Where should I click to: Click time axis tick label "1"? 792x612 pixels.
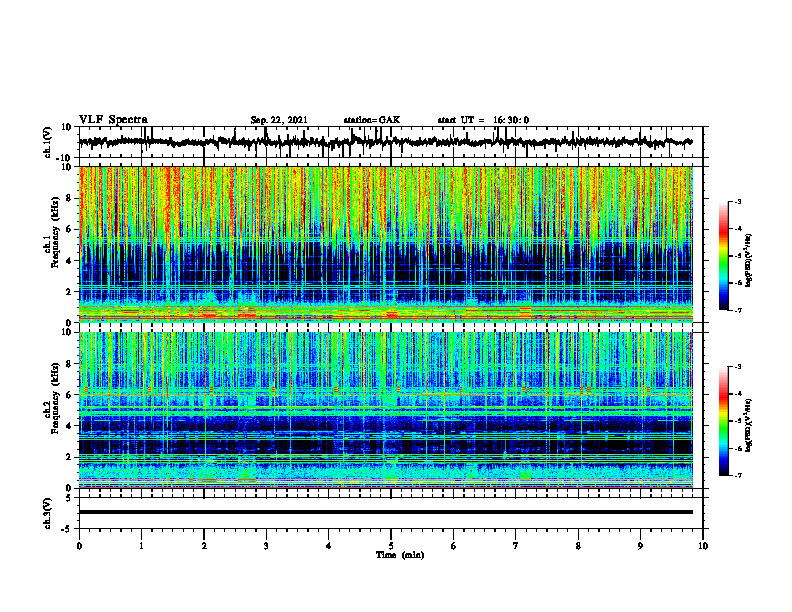point(141,546)
